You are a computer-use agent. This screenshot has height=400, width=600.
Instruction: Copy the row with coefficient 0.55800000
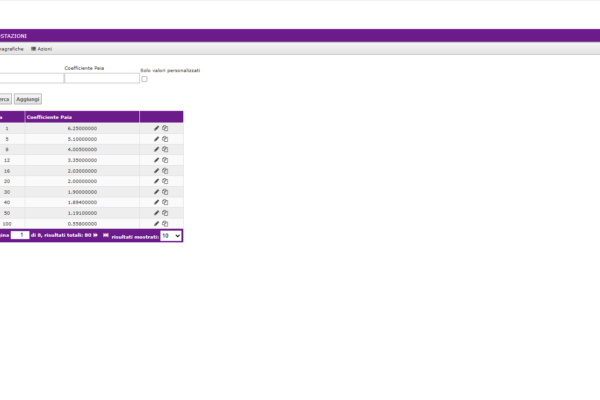[x=165, y=223]
